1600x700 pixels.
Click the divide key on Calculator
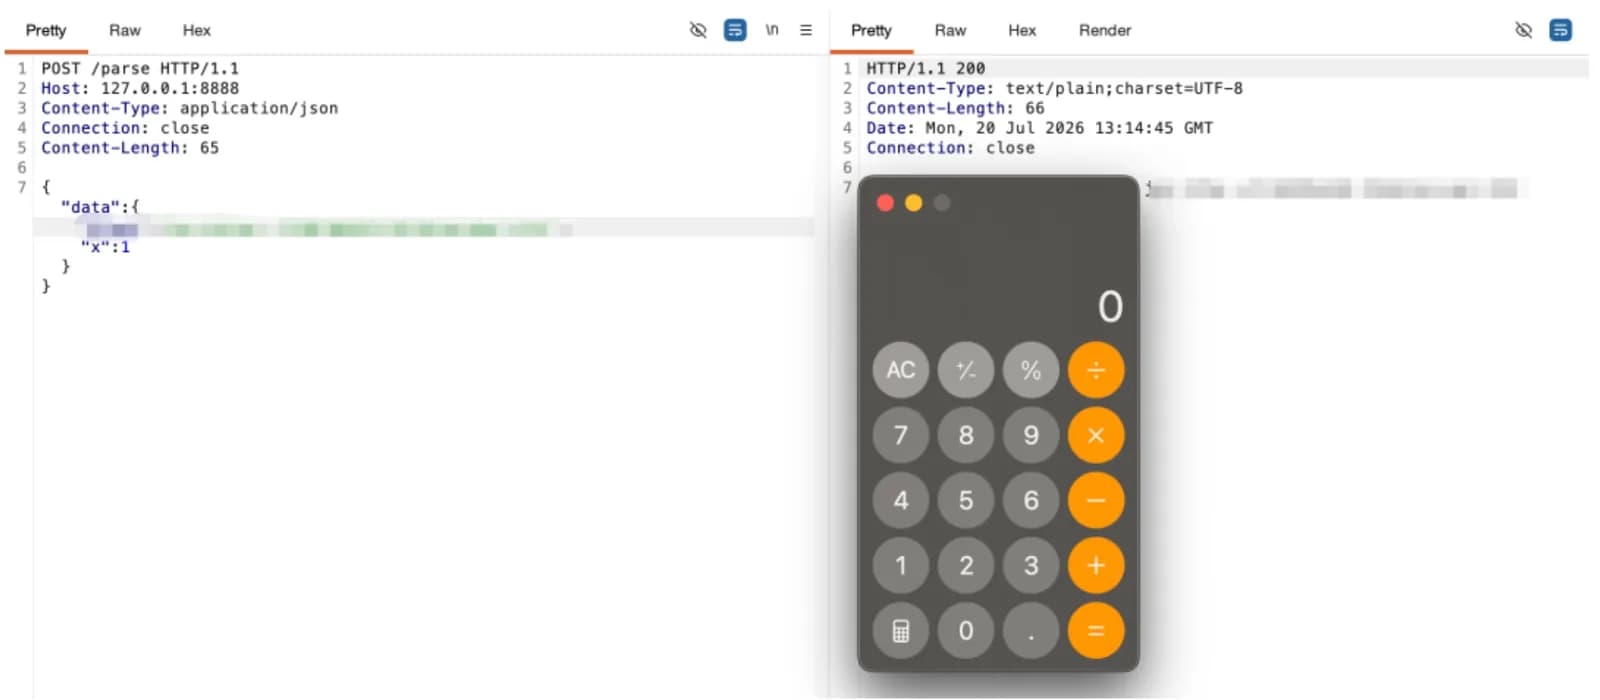point(1096,370)
